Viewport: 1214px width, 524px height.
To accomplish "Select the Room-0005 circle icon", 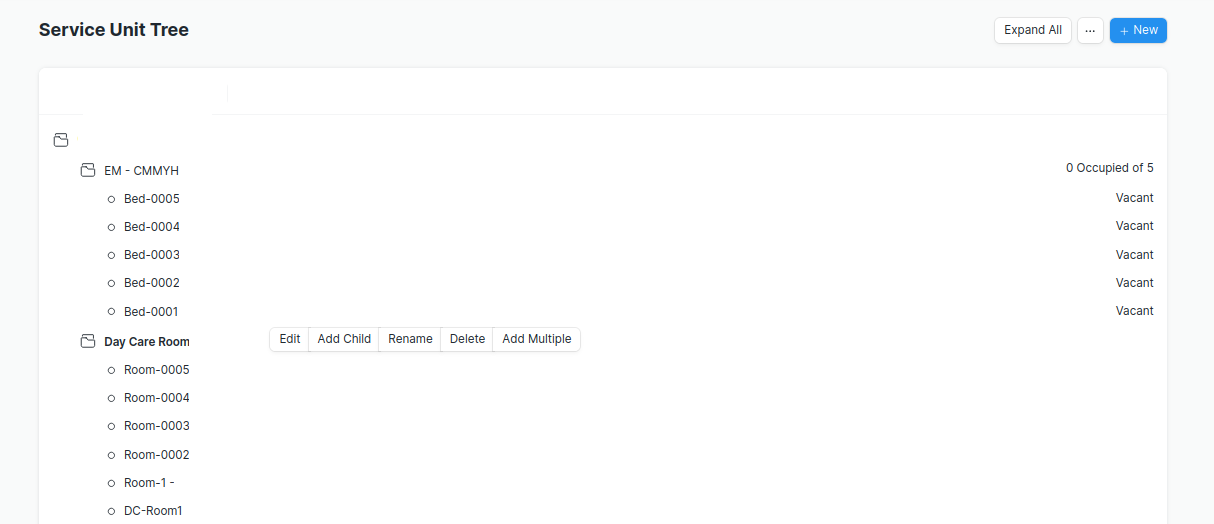I will pyautogui.click(x=111, y=370).
